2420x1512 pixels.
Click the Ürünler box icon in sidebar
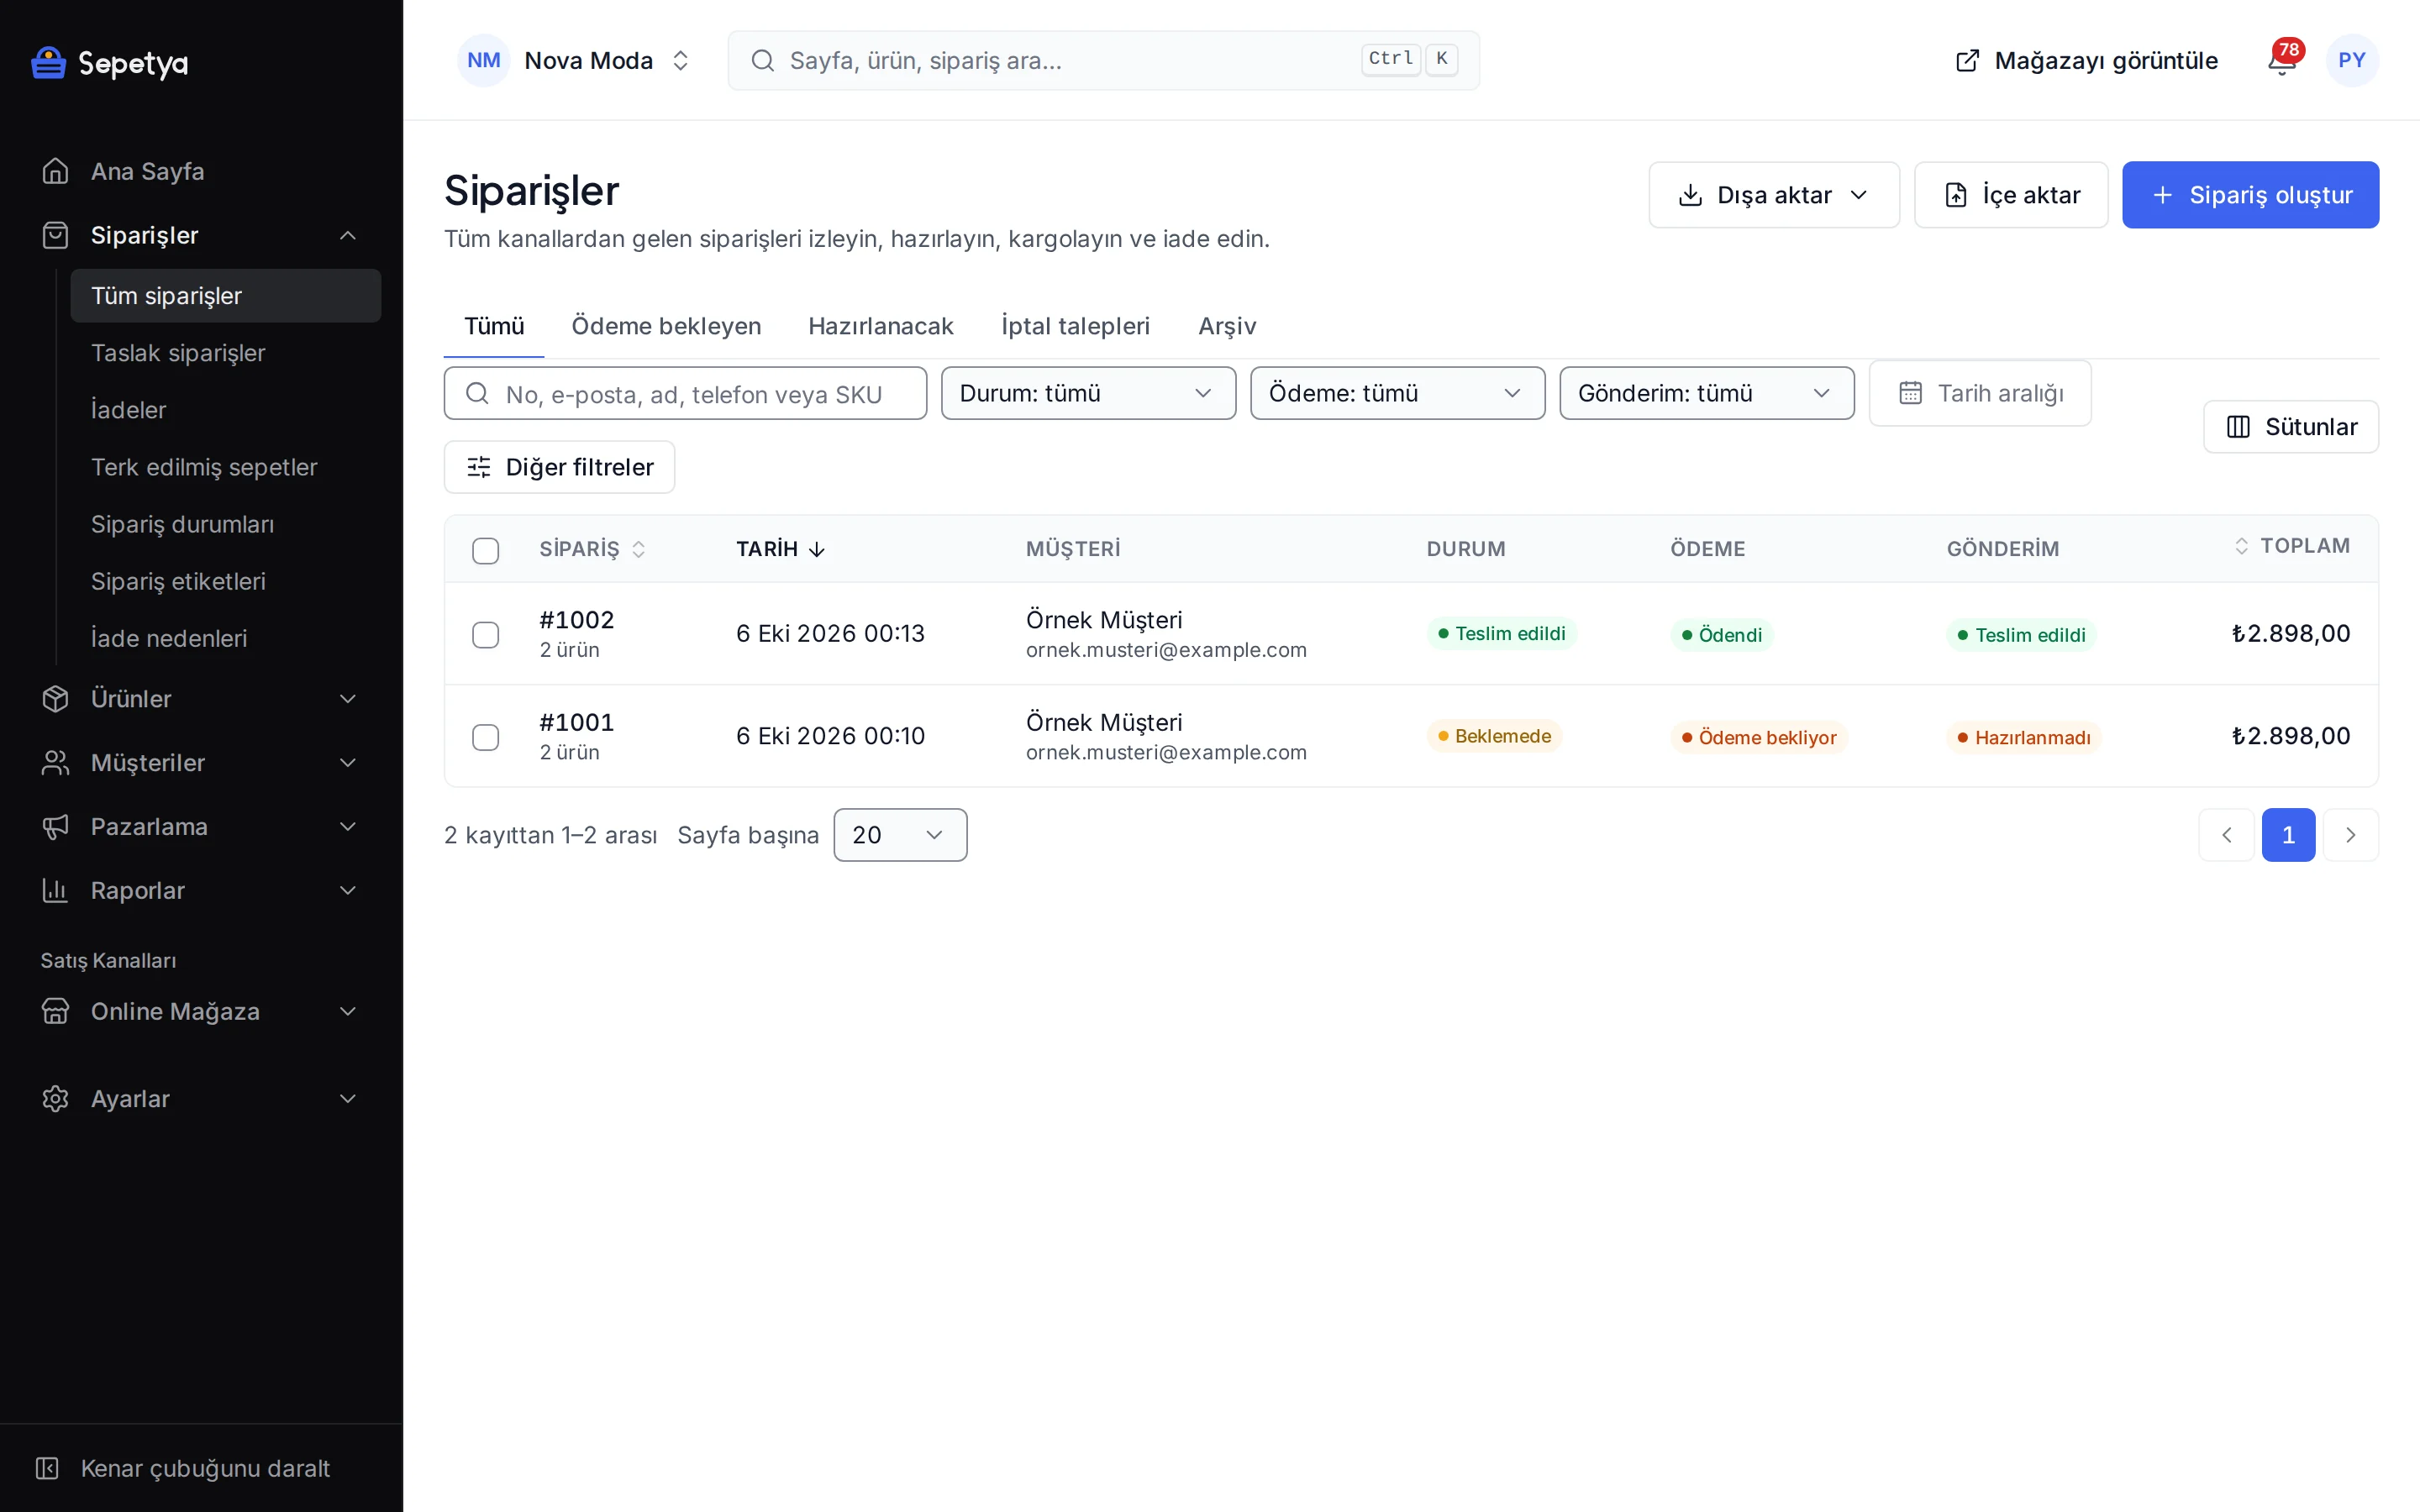(55, 698)
